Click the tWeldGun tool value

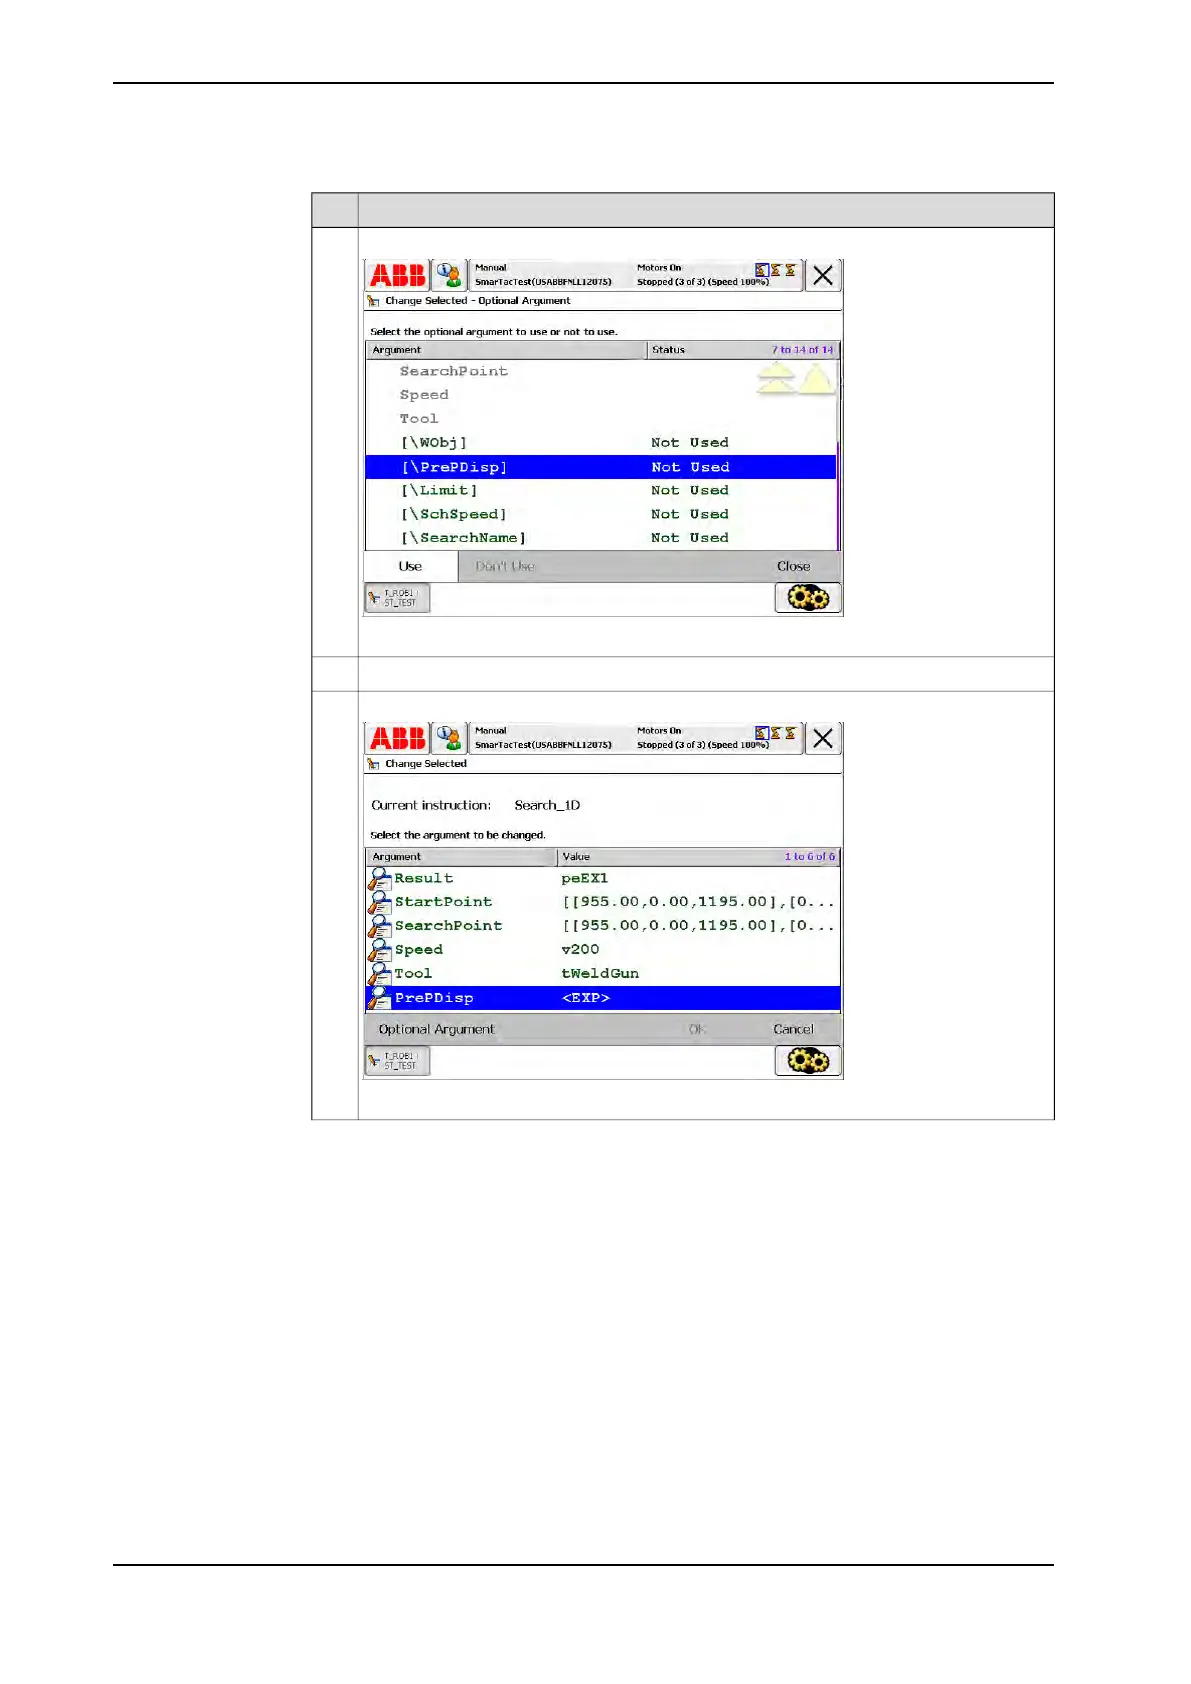tap(600, 974)
